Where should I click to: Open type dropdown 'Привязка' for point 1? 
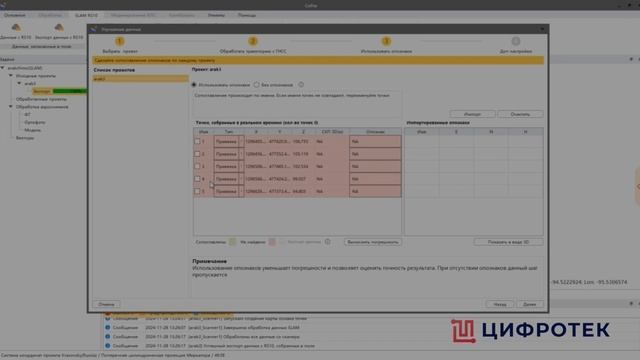tap(229, 142)
